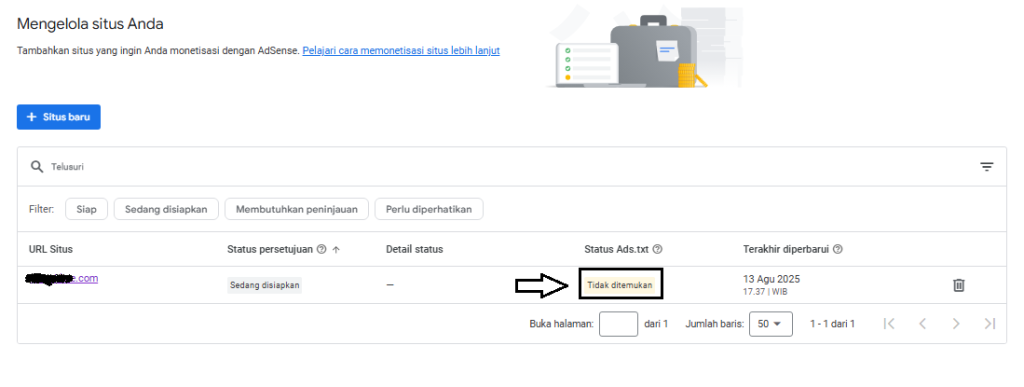Click the URL Situs column header
This screenshot has height=387, width=1024.
[51, 249]
